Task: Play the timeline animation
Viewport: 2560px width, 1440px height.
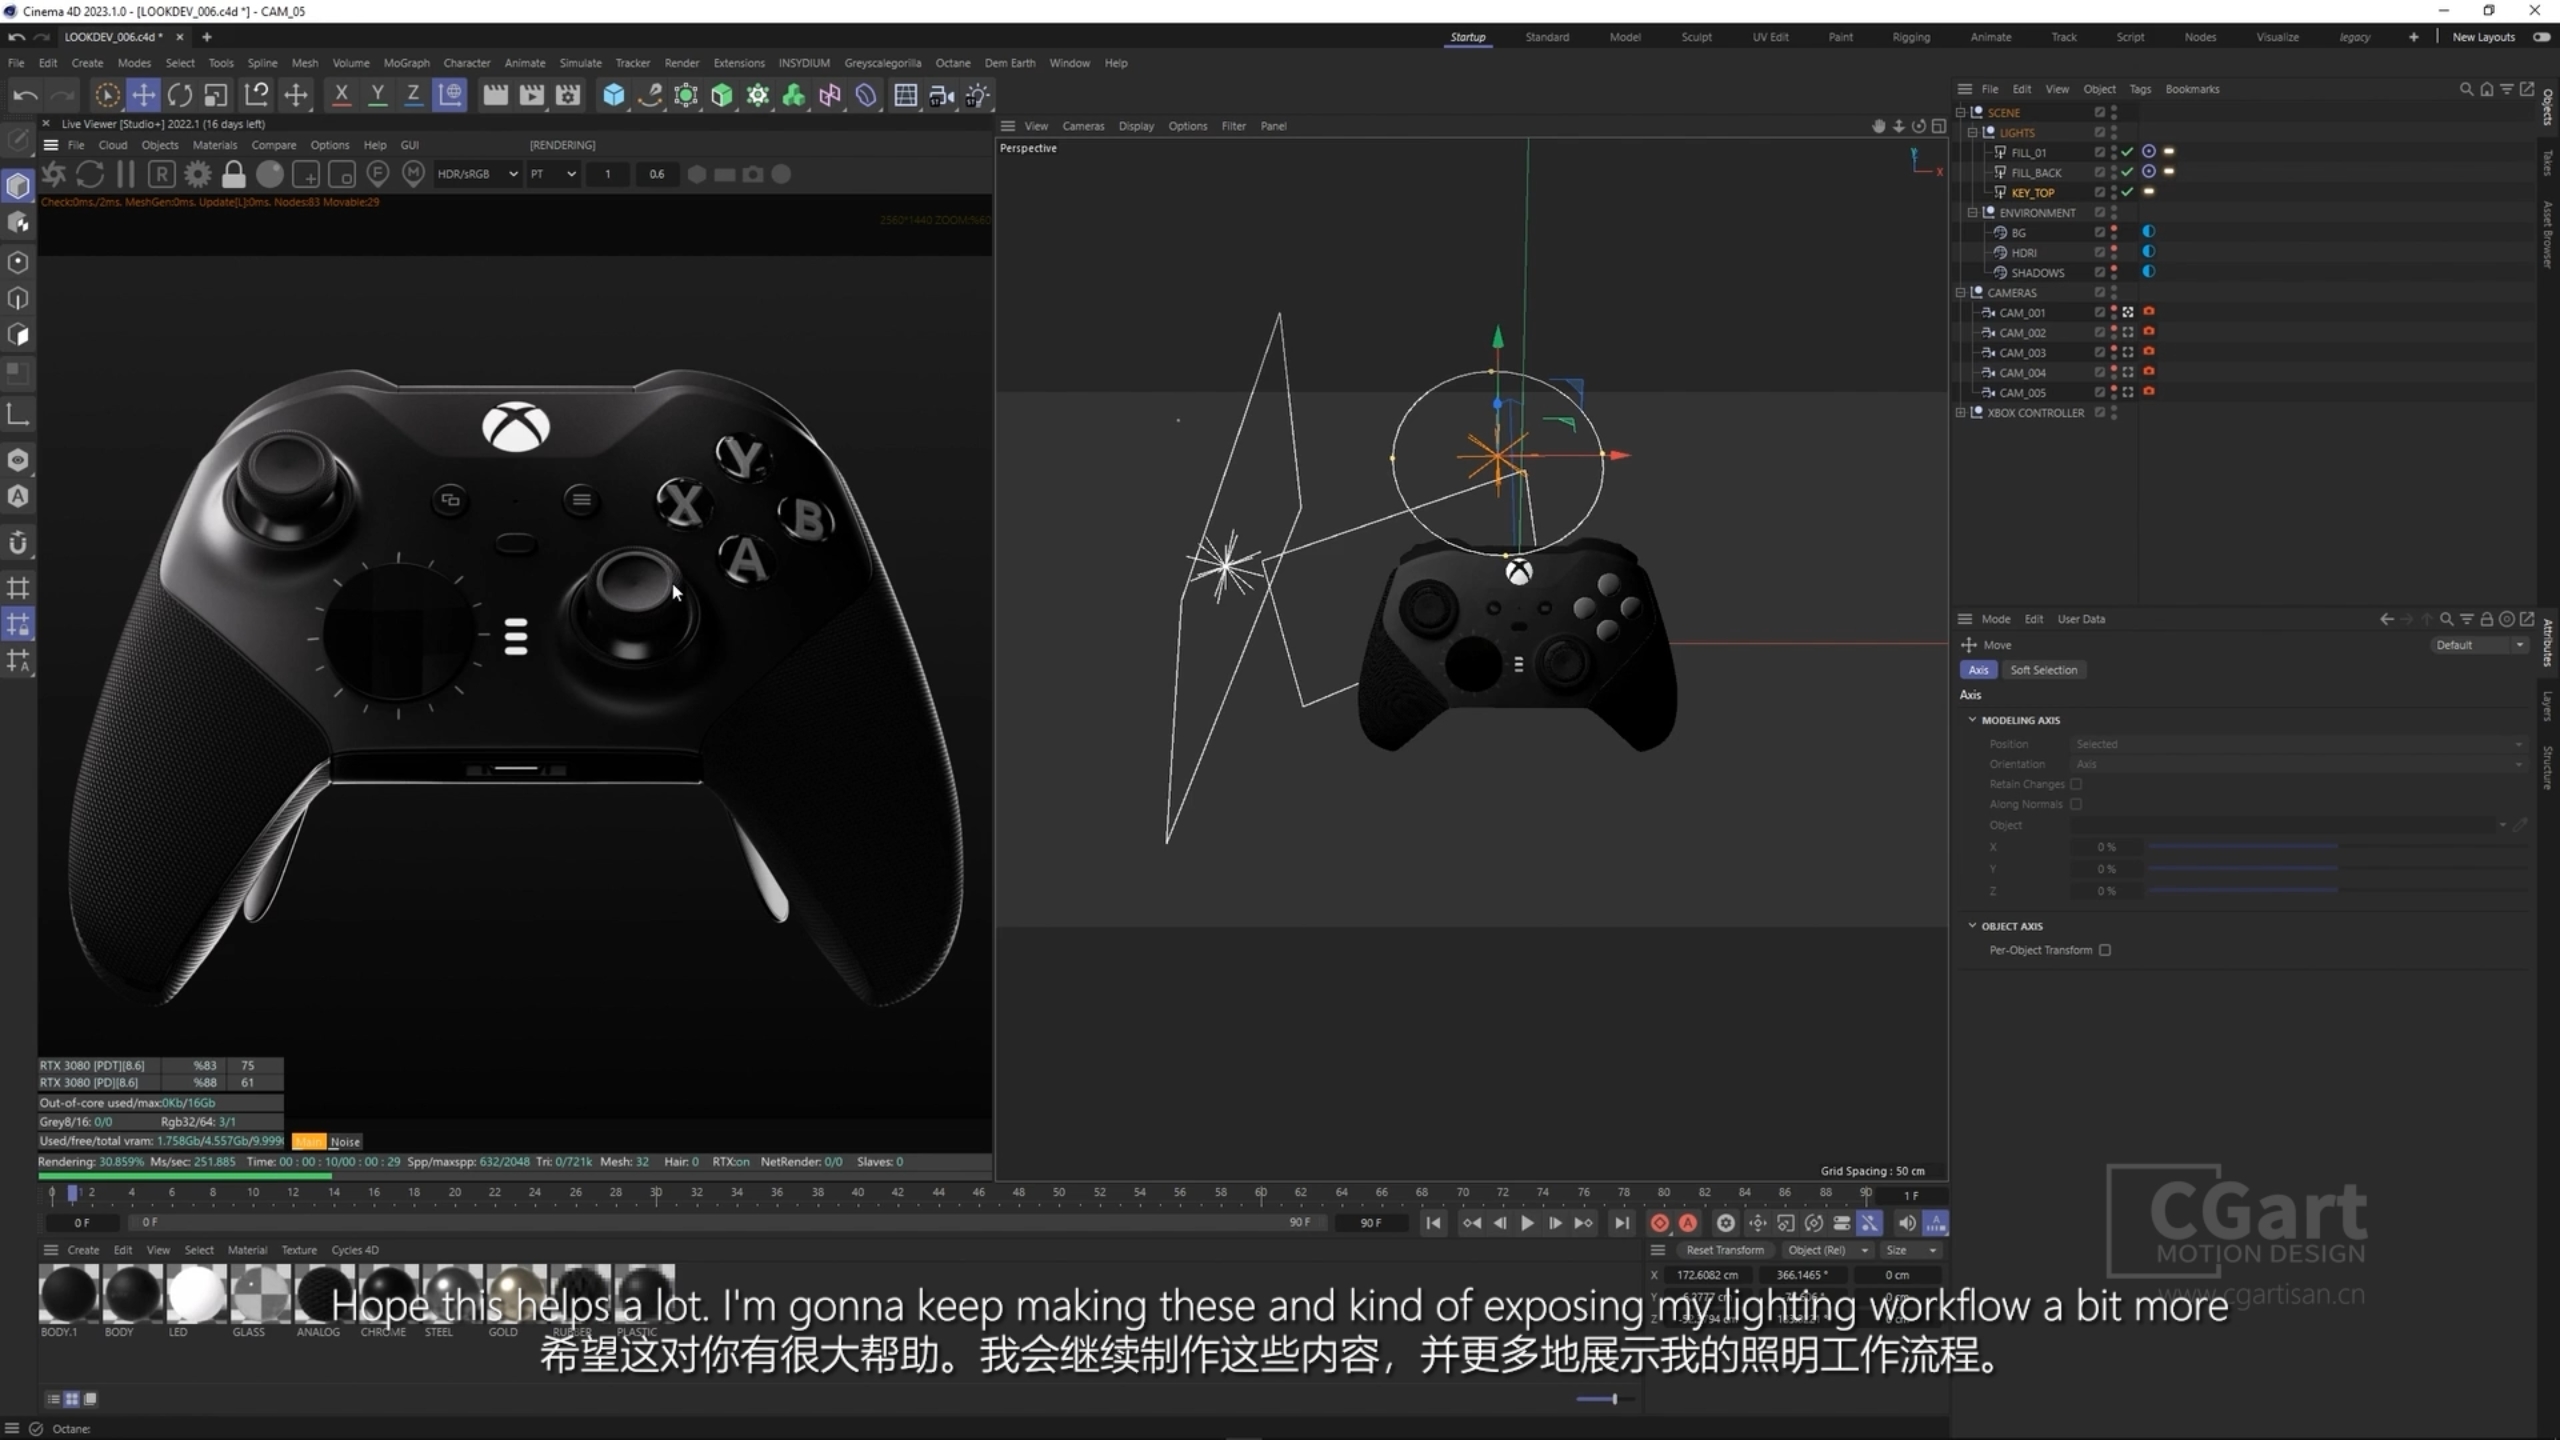Action: tap(1527, 1223)
